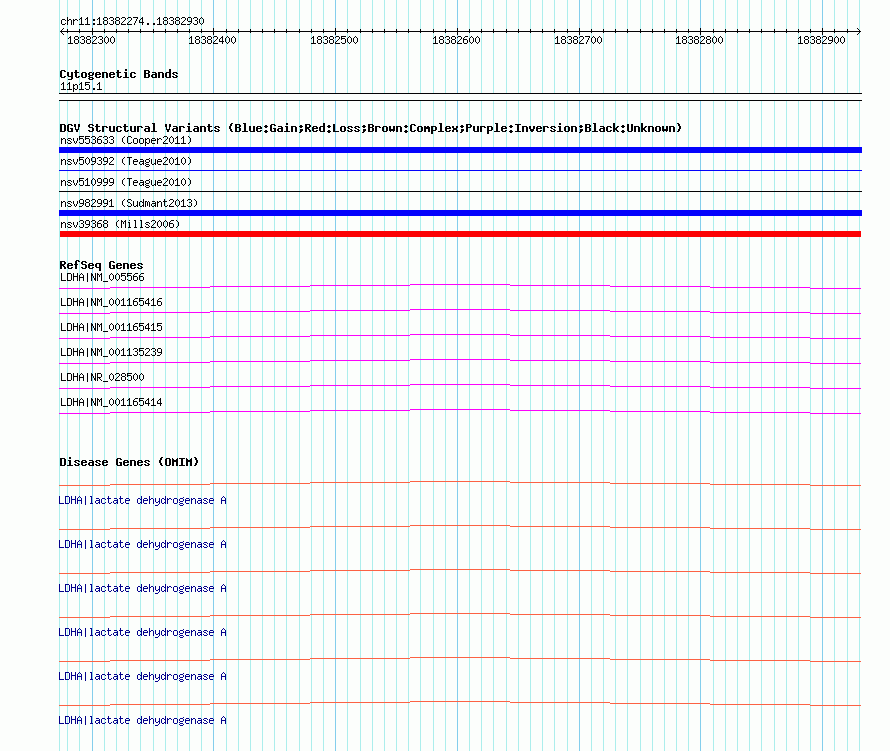Select transcript LDHA|NM_001165415
Viewport: 890px width, 751px height.
point(111,328)
